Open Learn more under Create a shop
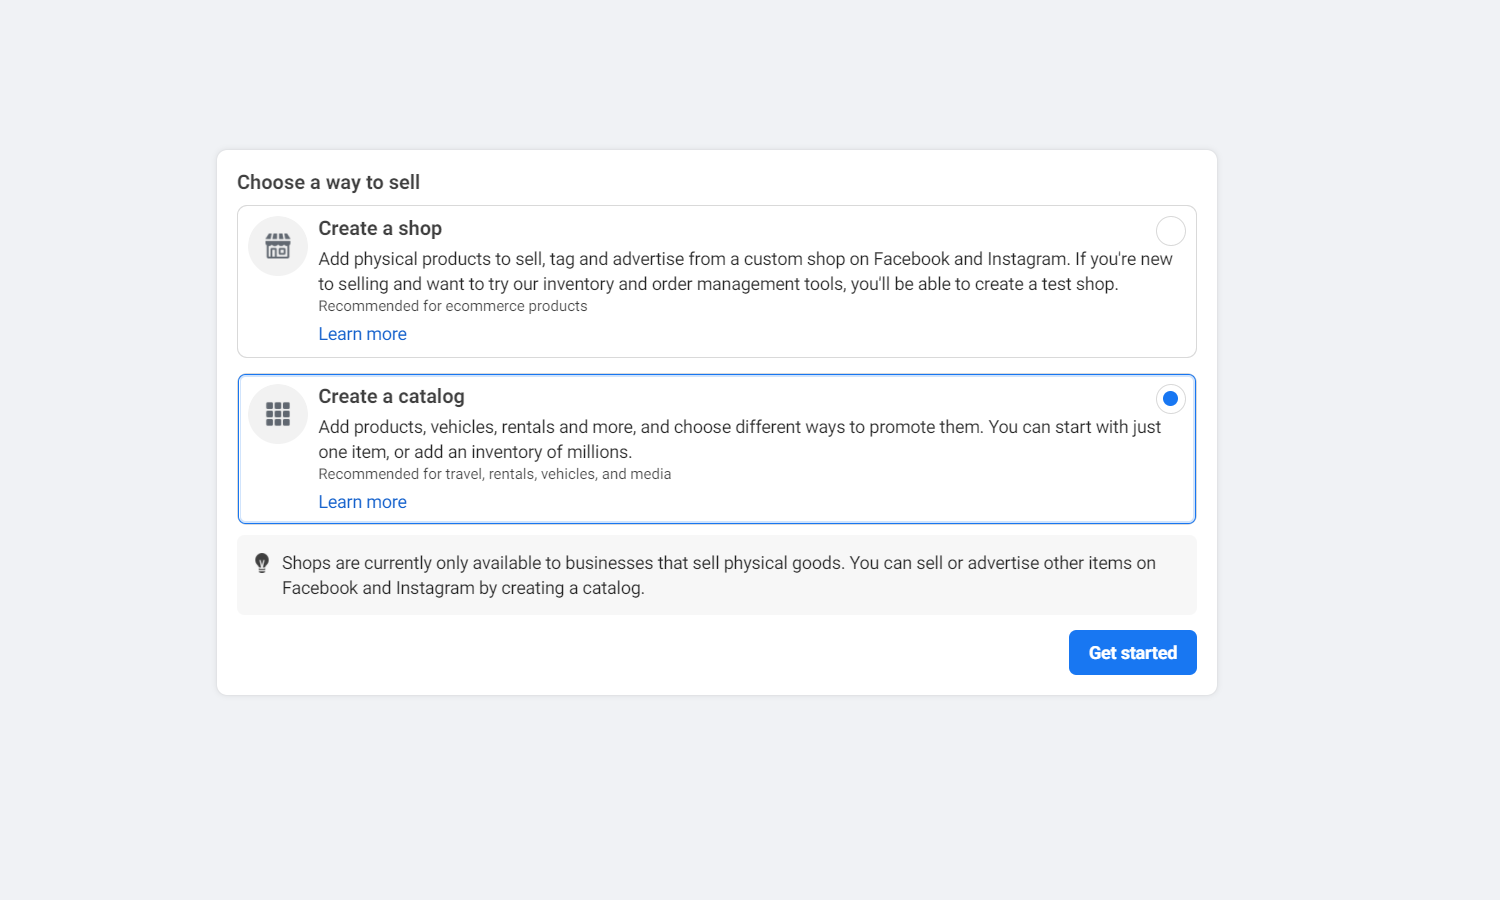This screenshot has height=900, width=1500. (x=362, y=334)
